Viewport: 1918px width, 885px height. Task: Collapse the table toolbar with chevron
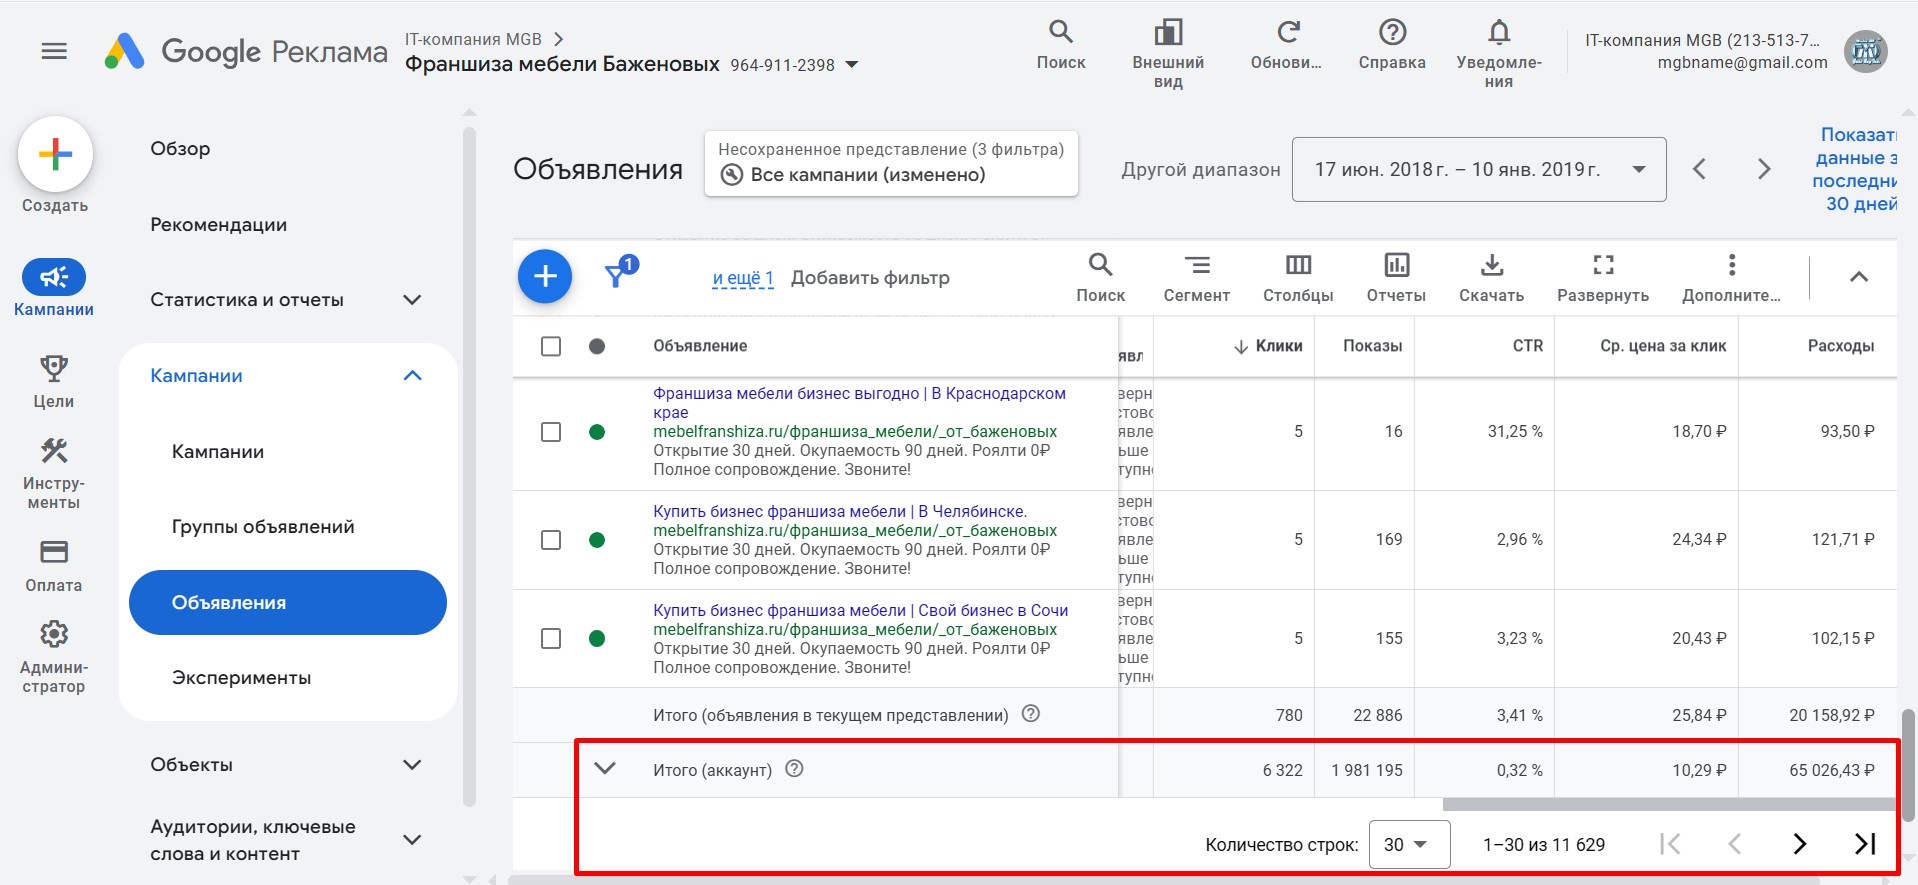tap(1859, 277)
